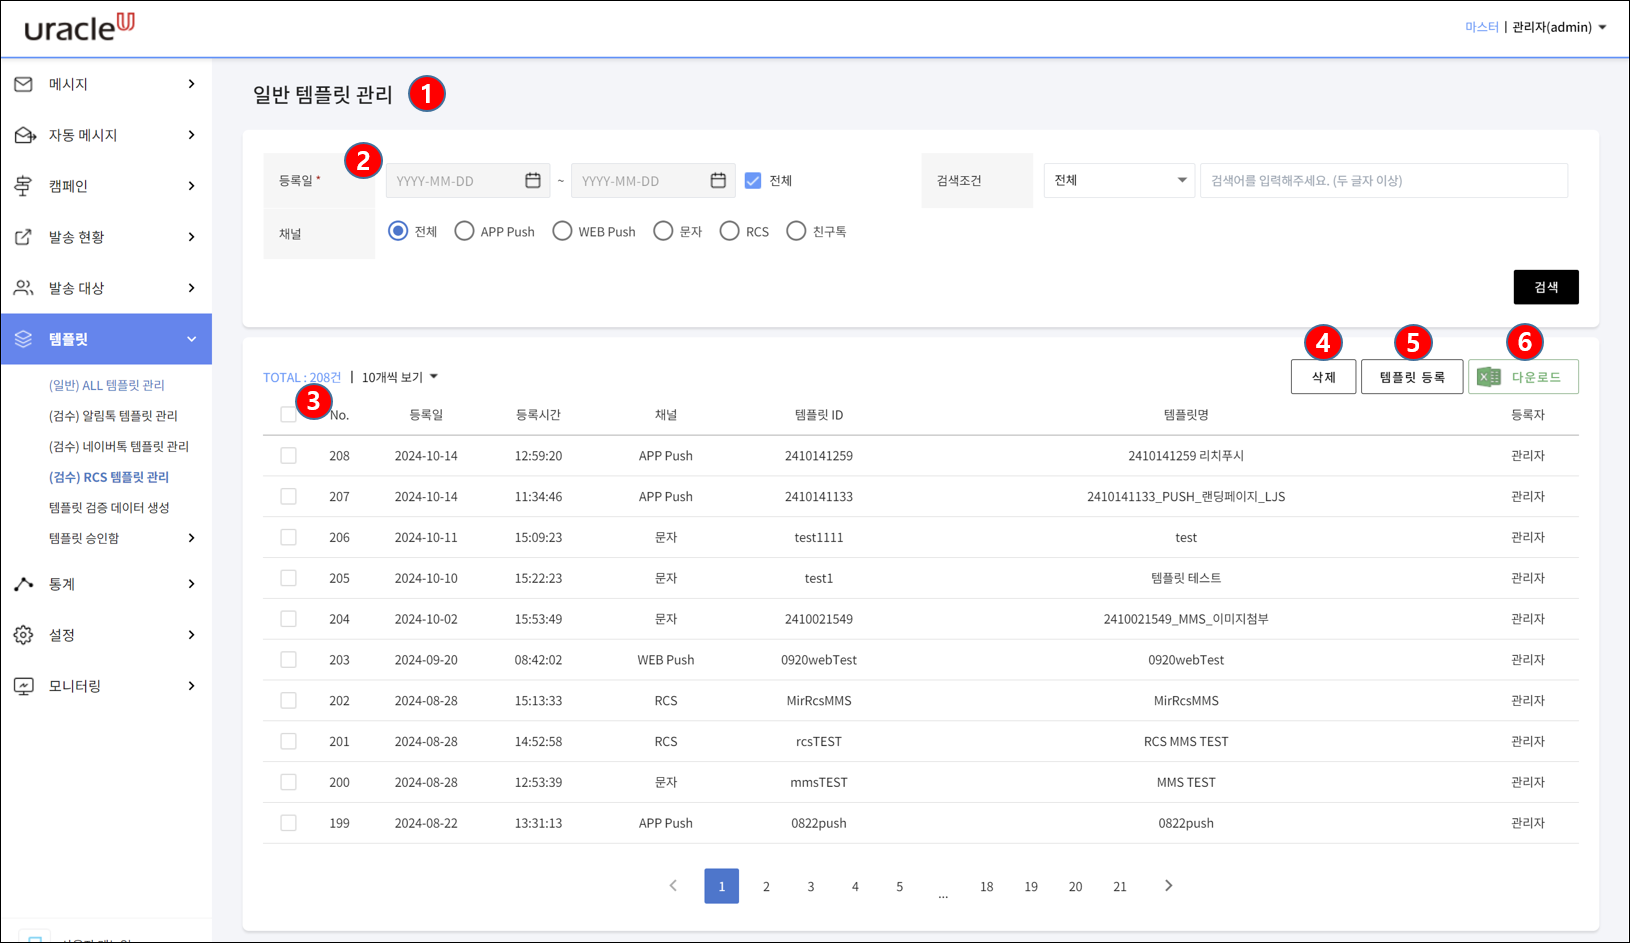Open the end date calendar picker
Screen dimensions: 1630x943
(718, 180)
